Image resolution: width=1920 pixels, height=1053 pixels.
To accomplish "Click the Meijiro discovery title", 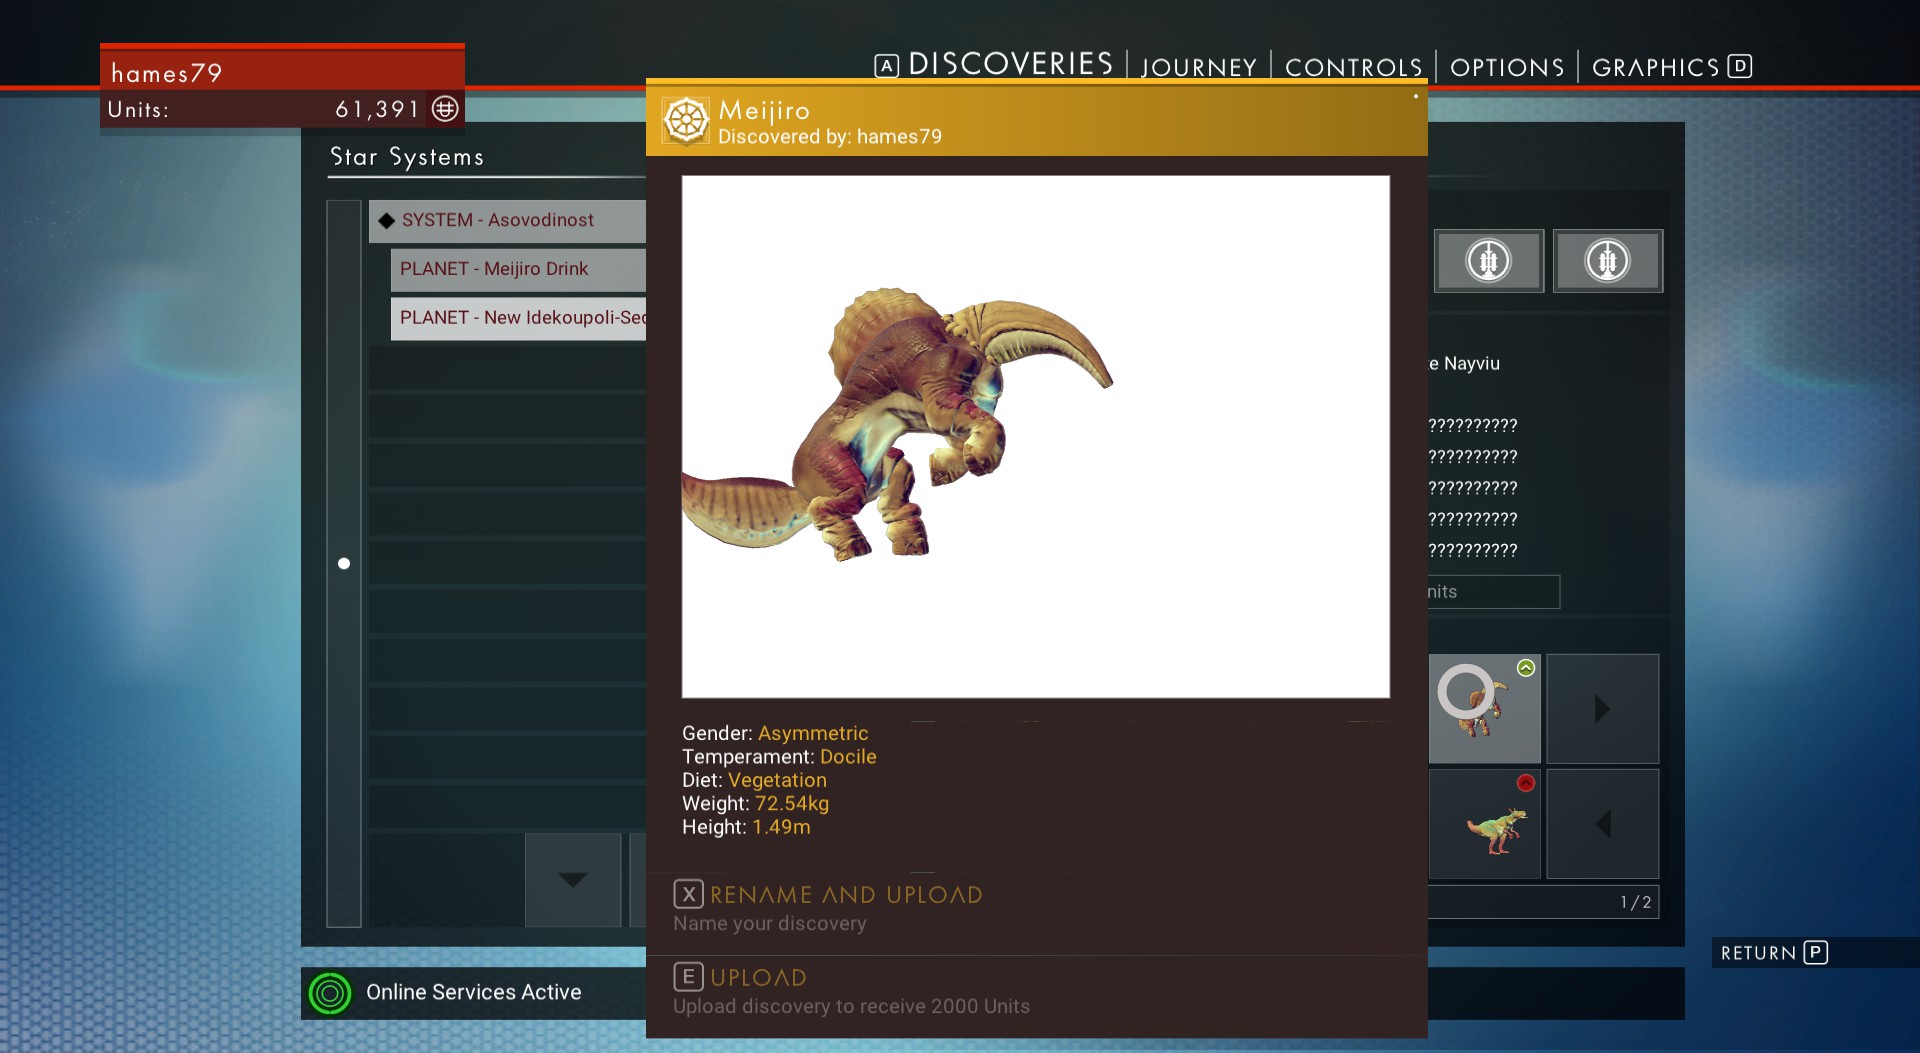I will [x=764, y=110].
